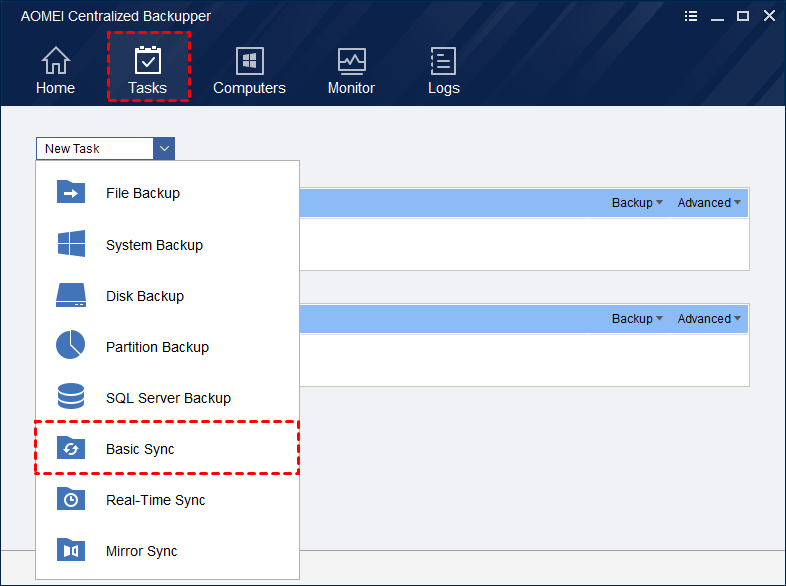The width and height of the screenshot is (786, 586).
Task: Select Partition Backup from the list
Action: pos(167,347)
